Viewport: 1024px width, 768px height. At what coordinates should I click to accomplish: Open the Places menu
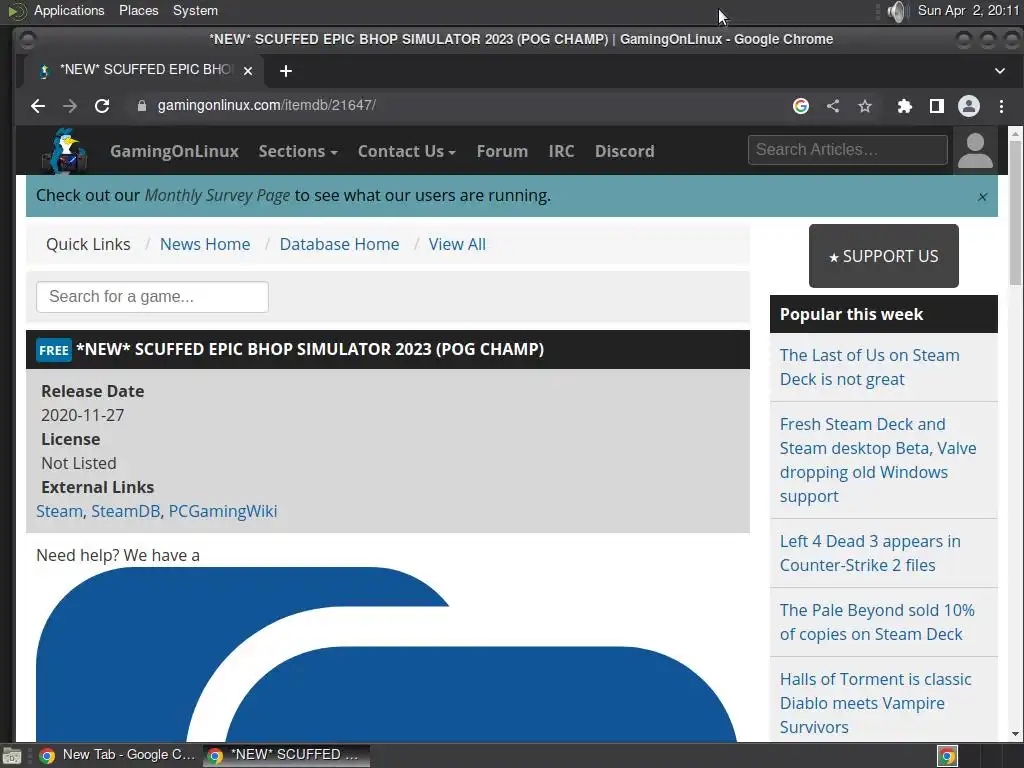138,10
